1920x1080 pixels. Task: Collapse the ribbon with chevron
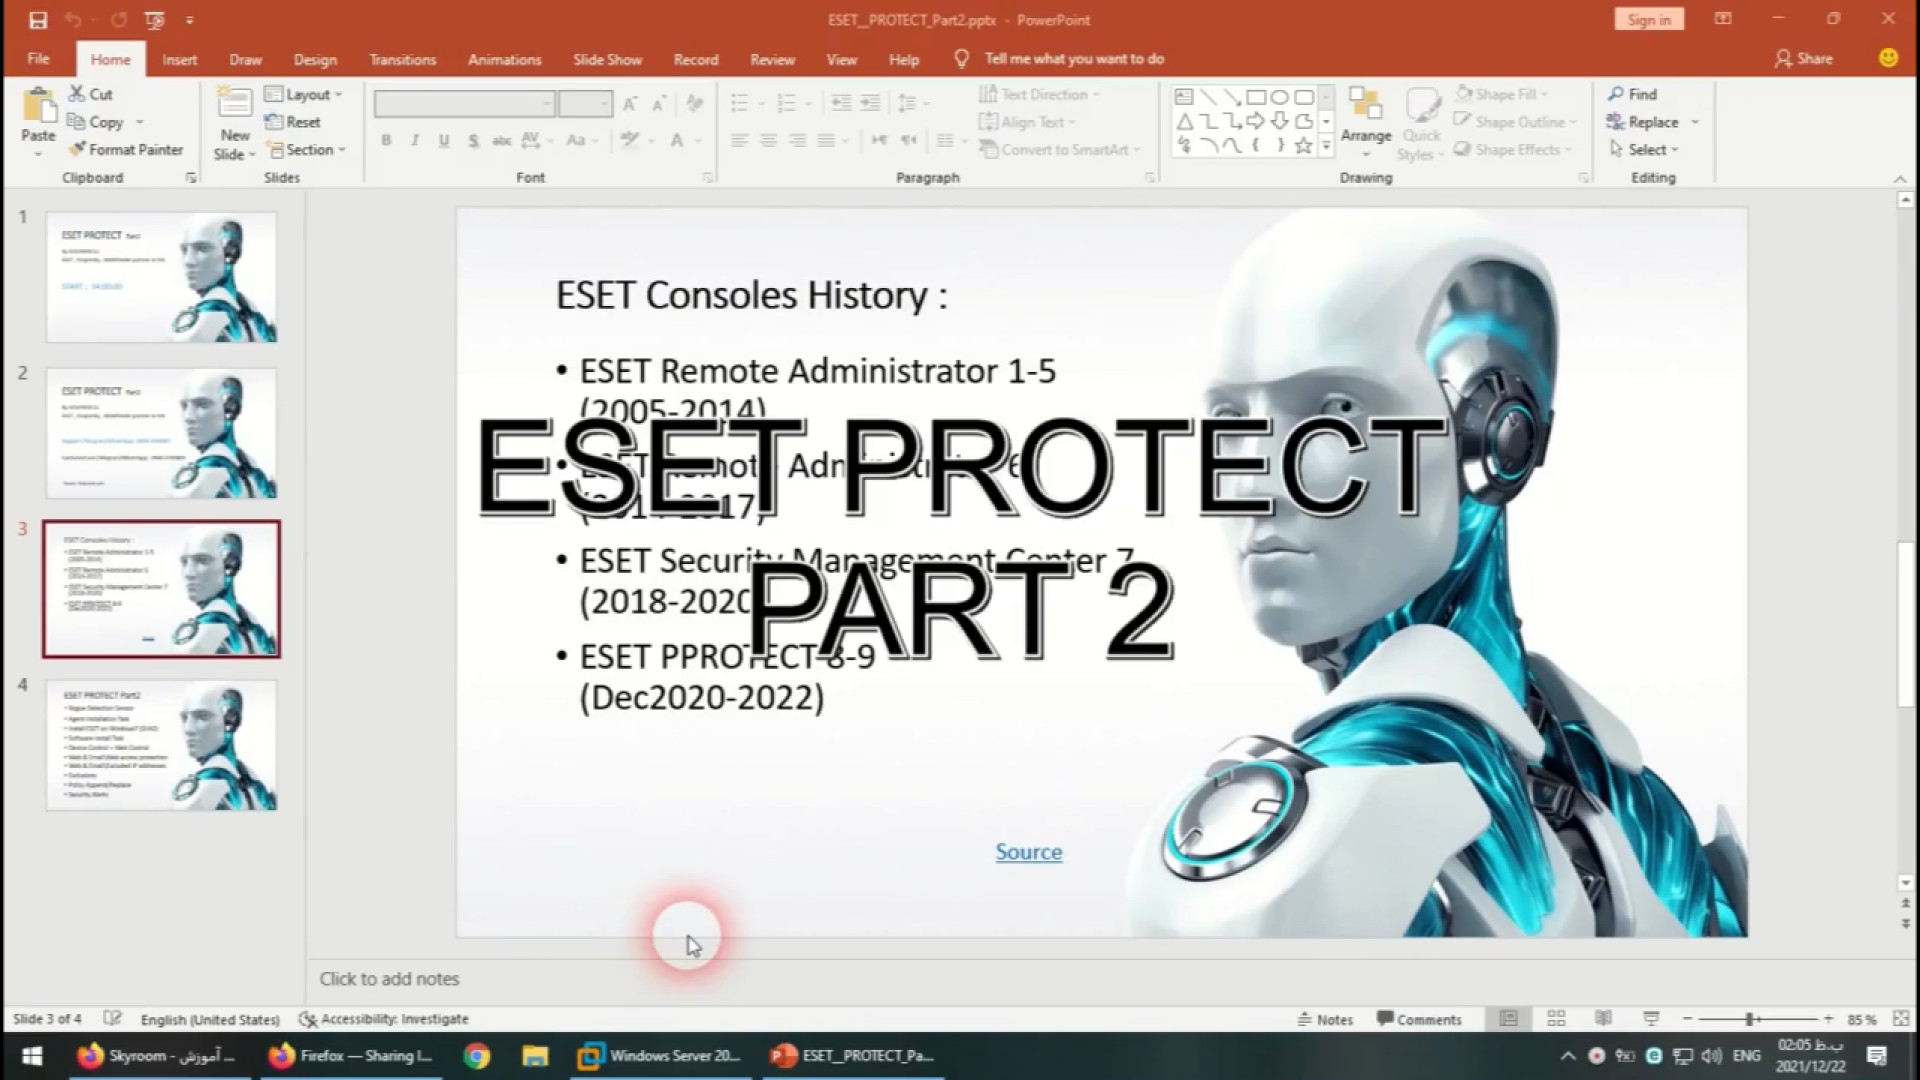point(1900,179)
